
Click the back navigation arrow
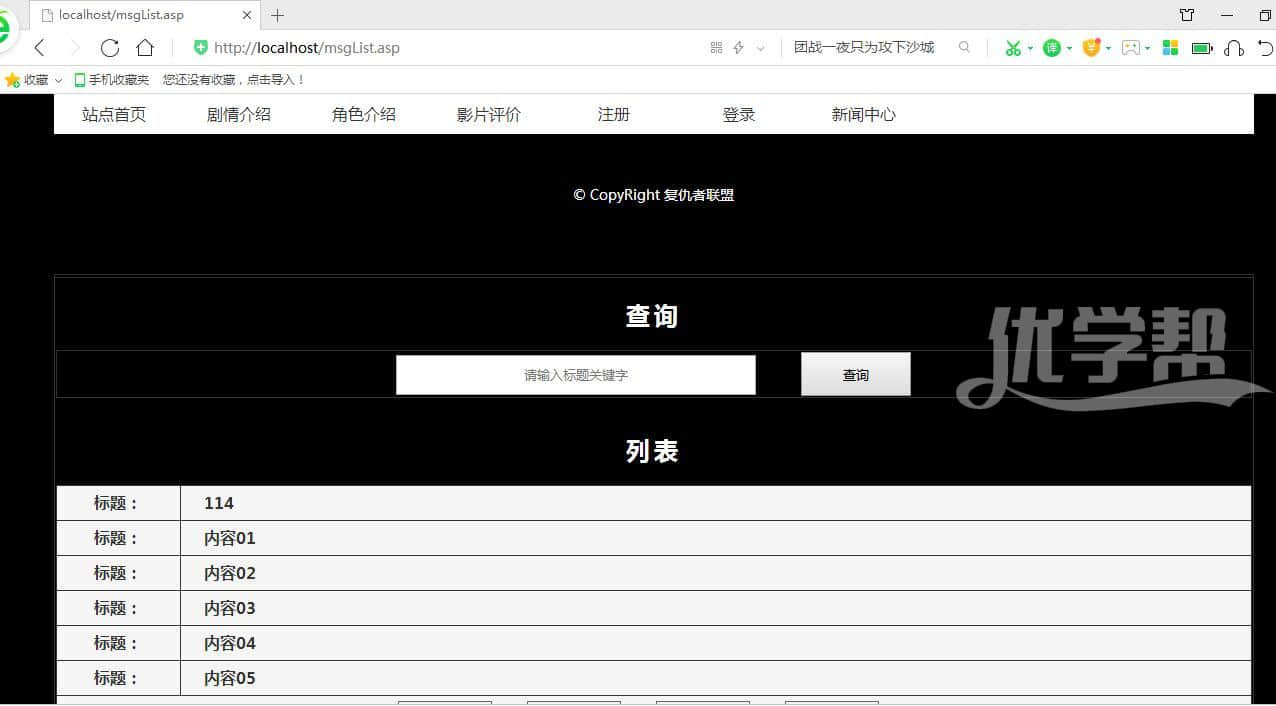[x=40, y=48]
